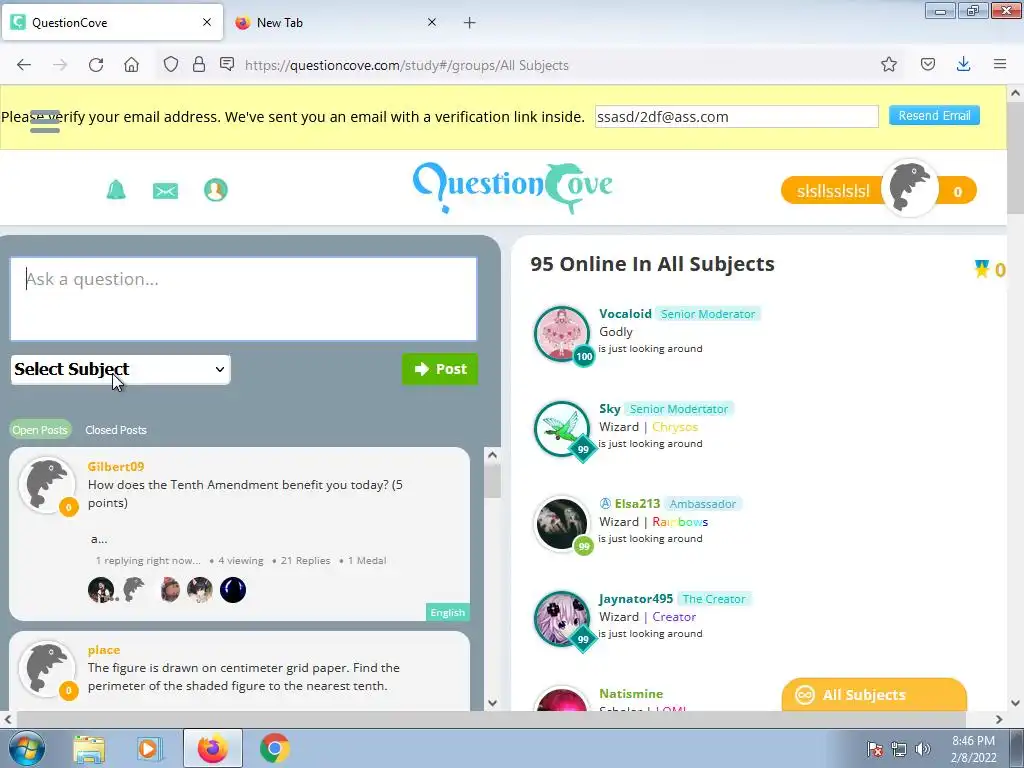Open the browser downloads panel
The image size is (1024, 768).
[x=963, y=64]
